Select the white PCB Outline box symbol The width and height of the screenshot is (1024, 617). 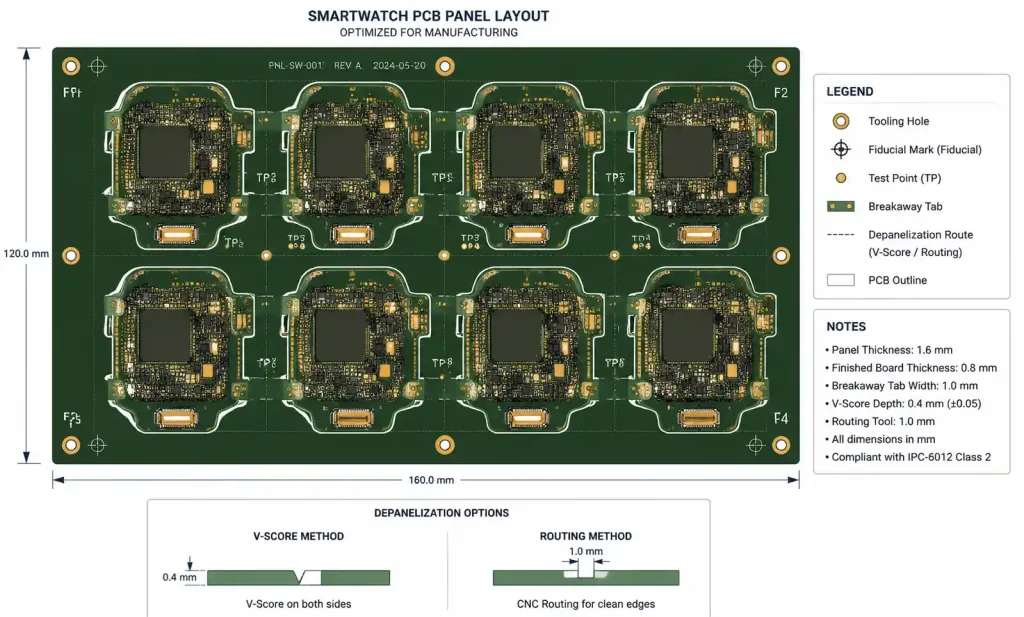[x=840, y=280]
